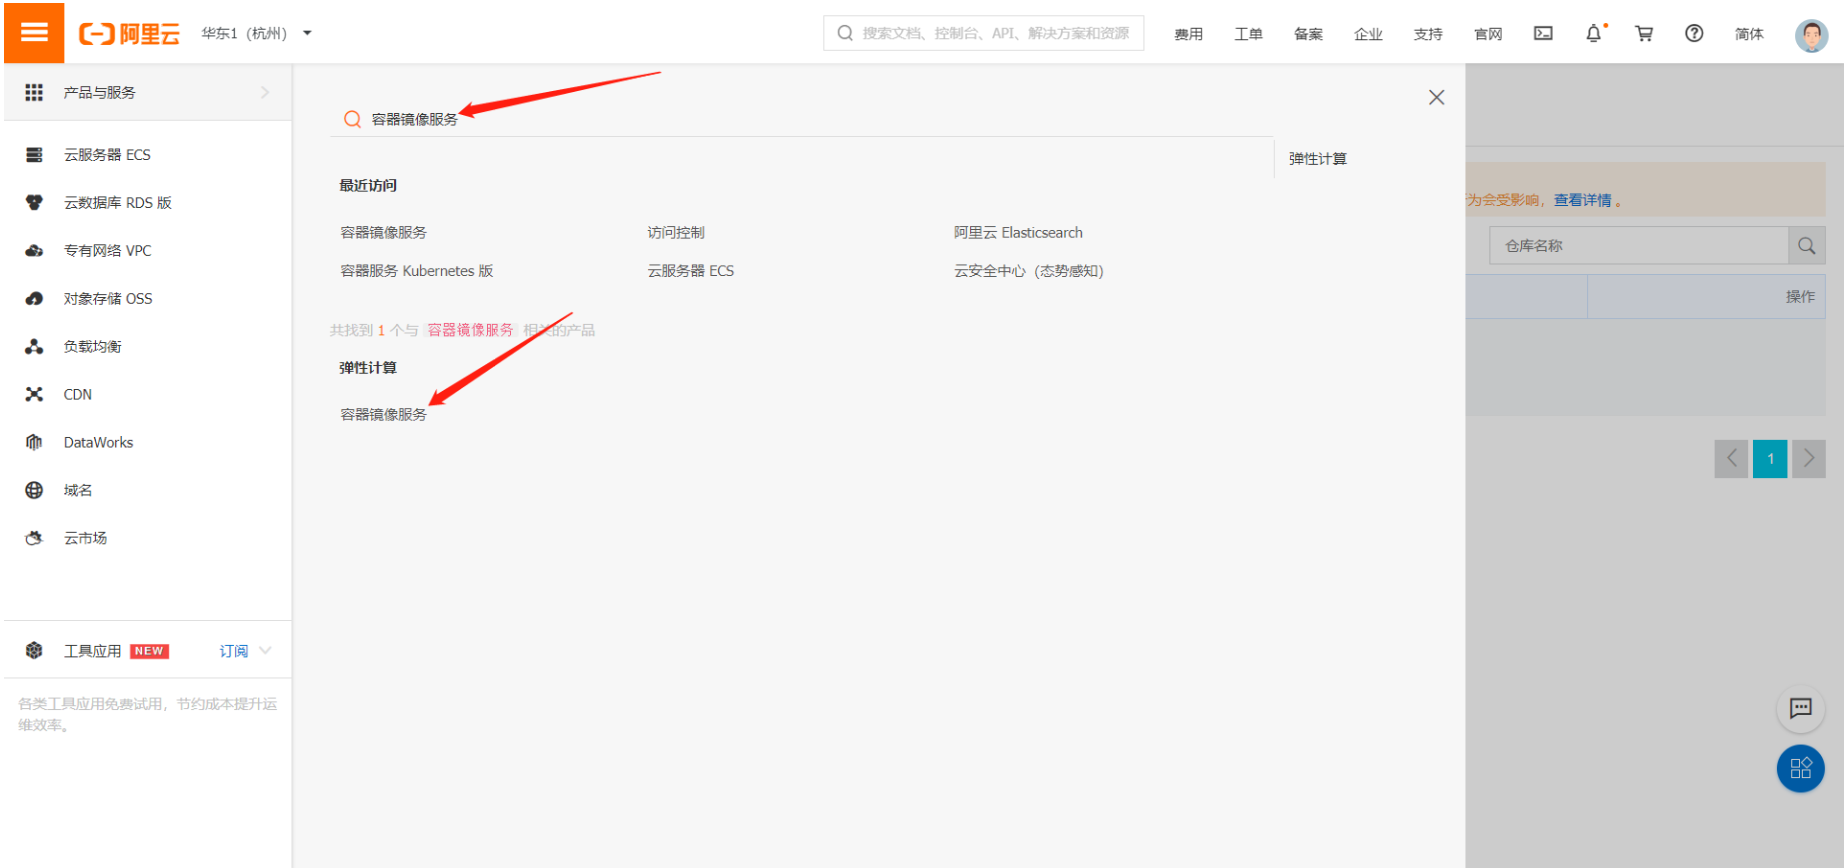Viewport: 1845px width, 868px height.
Task: Click the magnifier icon in product search
Action: (x=352, y=119)
